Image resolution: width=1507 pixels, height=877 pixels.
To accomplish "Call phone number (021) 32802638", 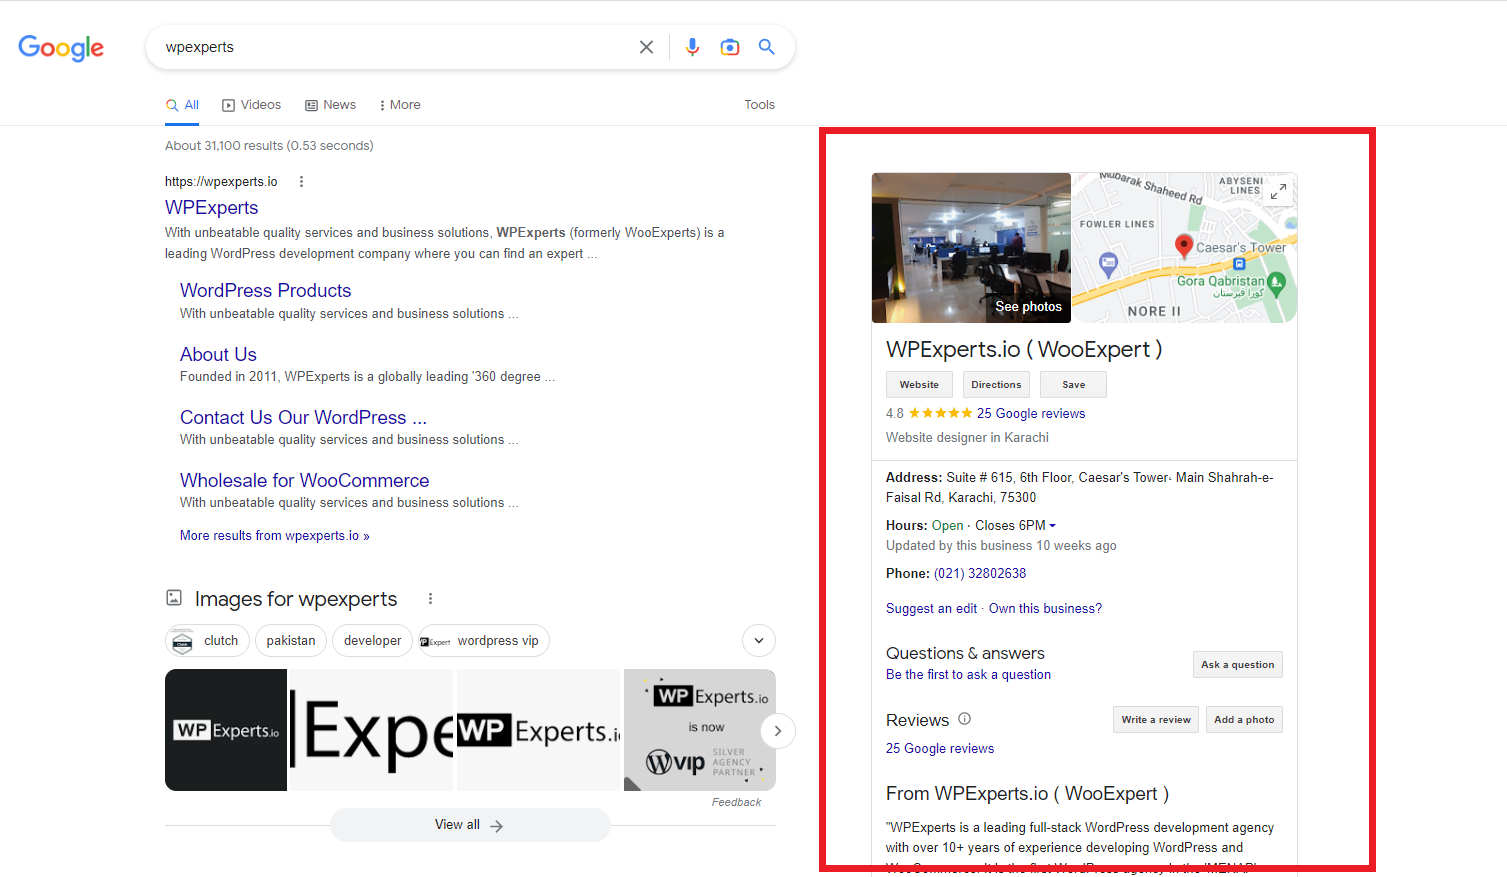I will coord(980,573).
